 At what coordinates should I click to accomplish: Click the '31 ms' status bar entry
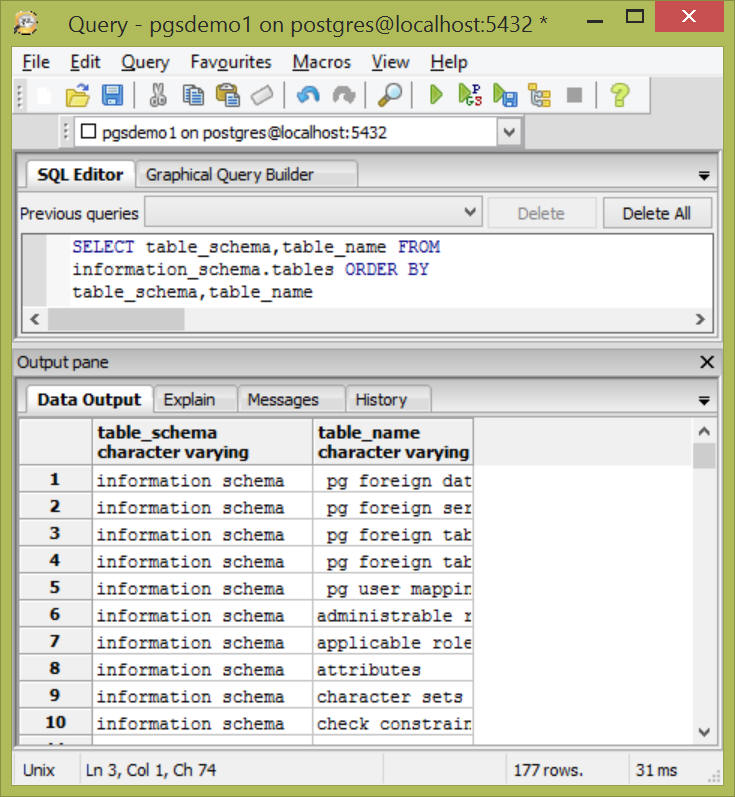click(656, 770)
